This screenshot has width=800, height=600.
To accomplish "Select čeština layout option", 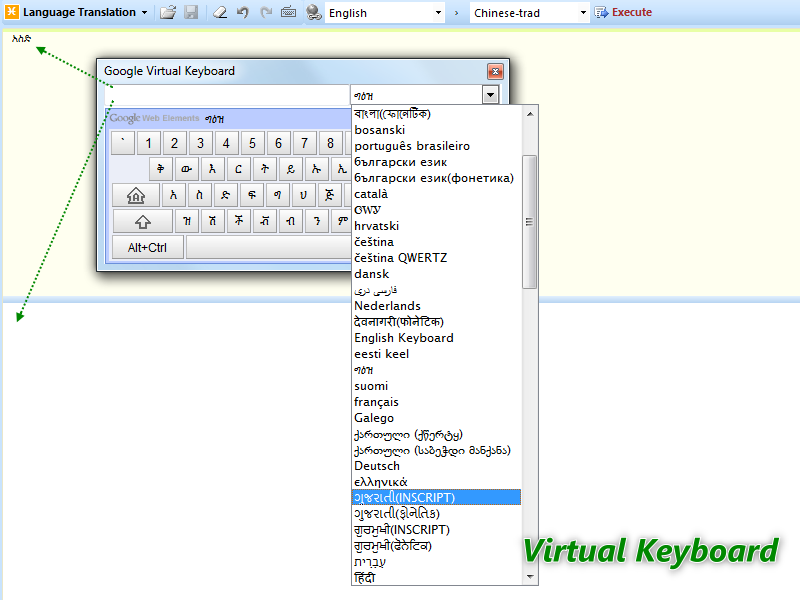I will coord(436,242).
